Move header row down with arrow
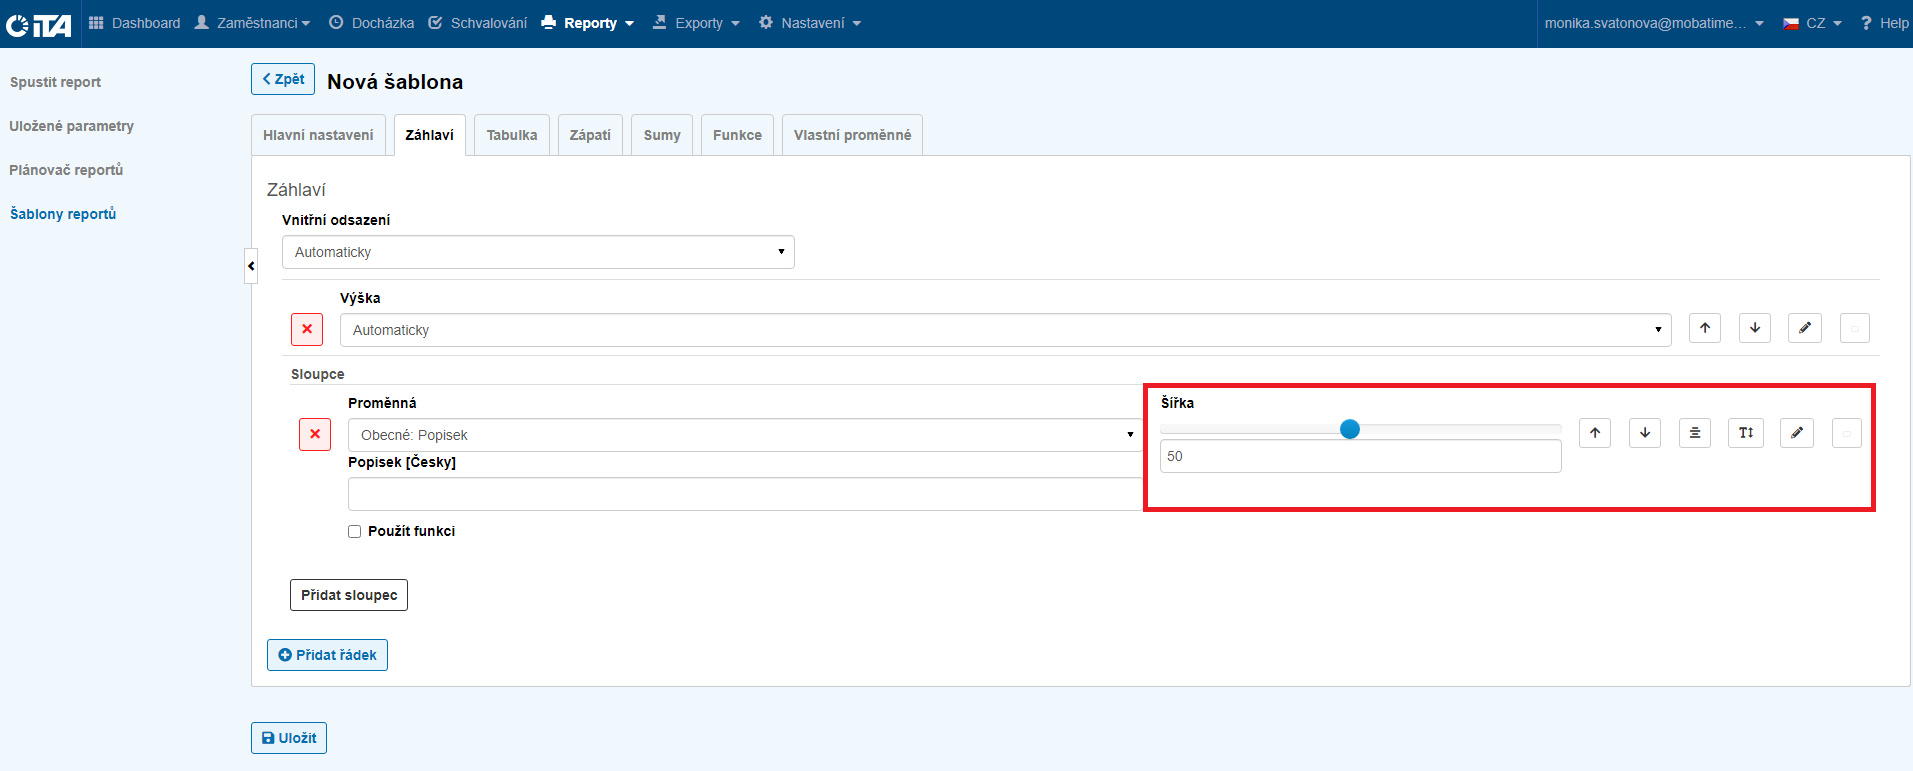This screenshot has height=771, width=1913. [1754, 328]
